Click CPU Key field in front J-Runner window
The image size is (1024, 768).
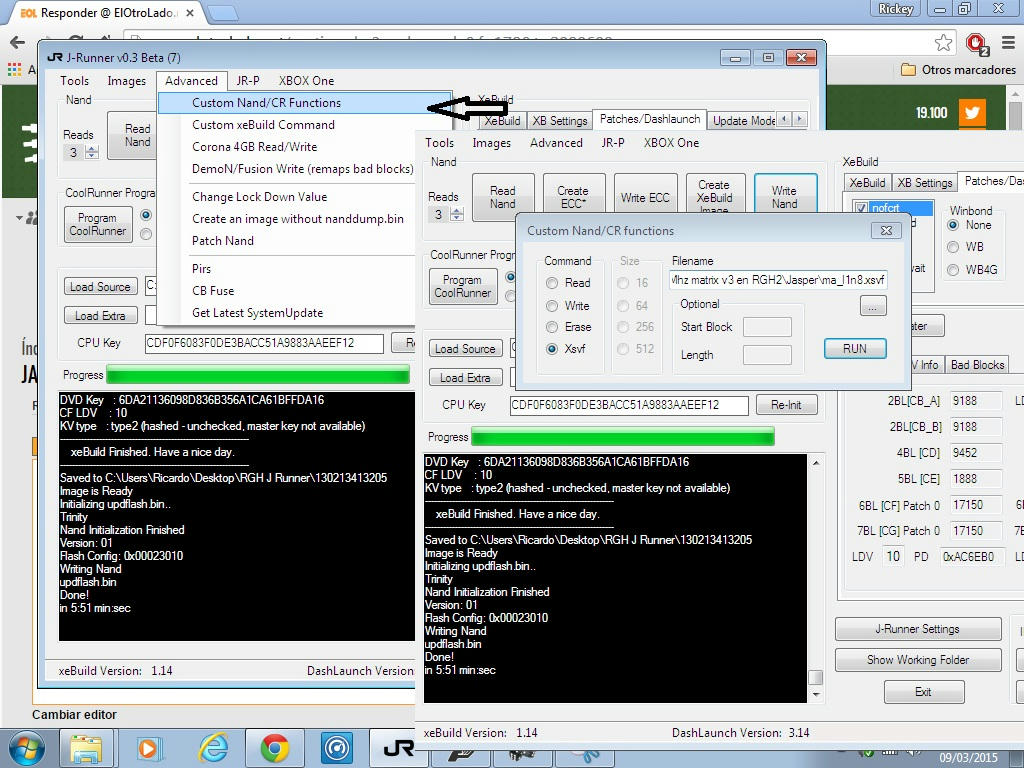pyautogui.click(x=629, y=405)
